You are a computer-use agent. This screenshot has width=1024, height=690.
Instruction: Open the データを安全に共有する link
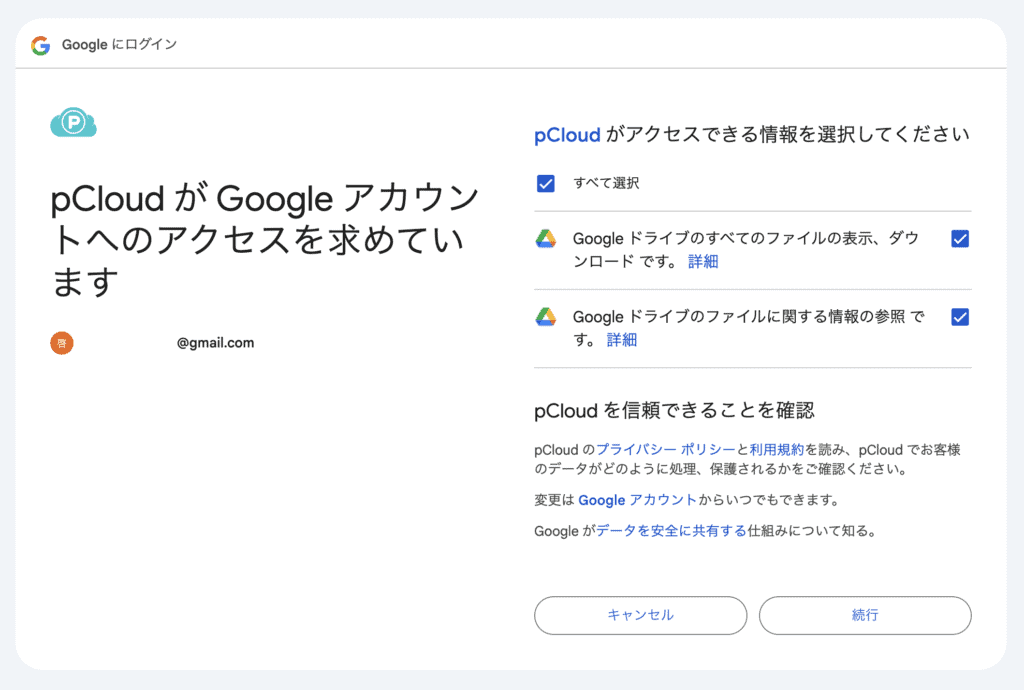tap(671, 531)
